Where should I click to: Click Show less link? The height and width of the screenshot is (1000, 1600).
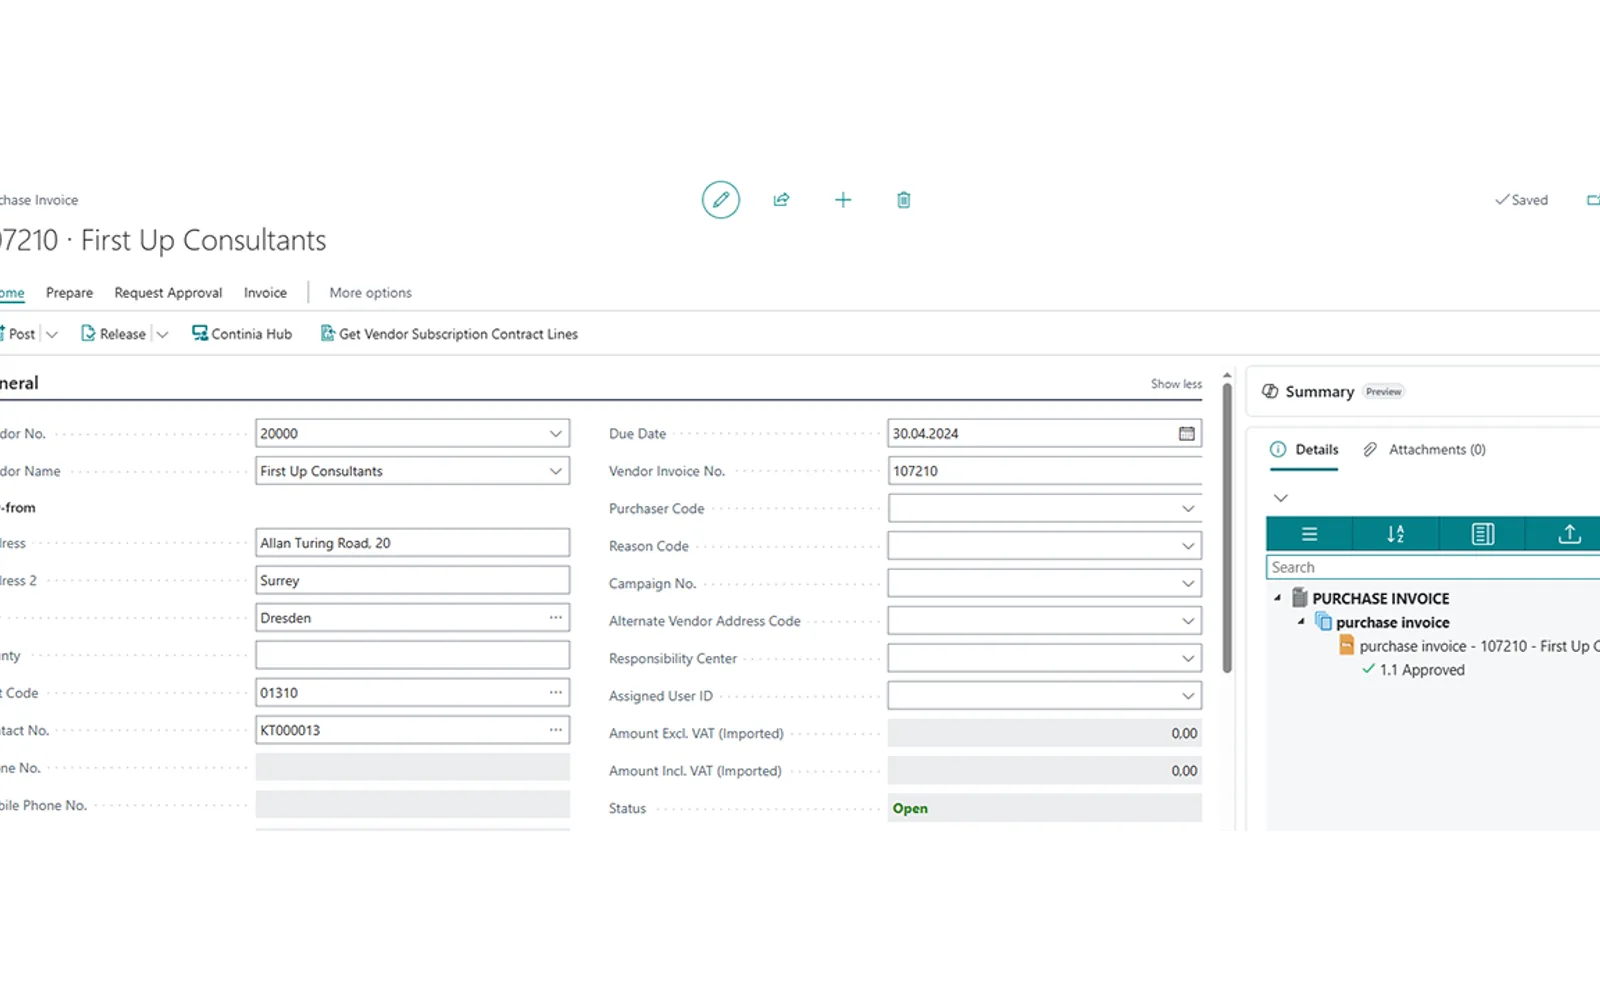click(x=1176, y=384)
